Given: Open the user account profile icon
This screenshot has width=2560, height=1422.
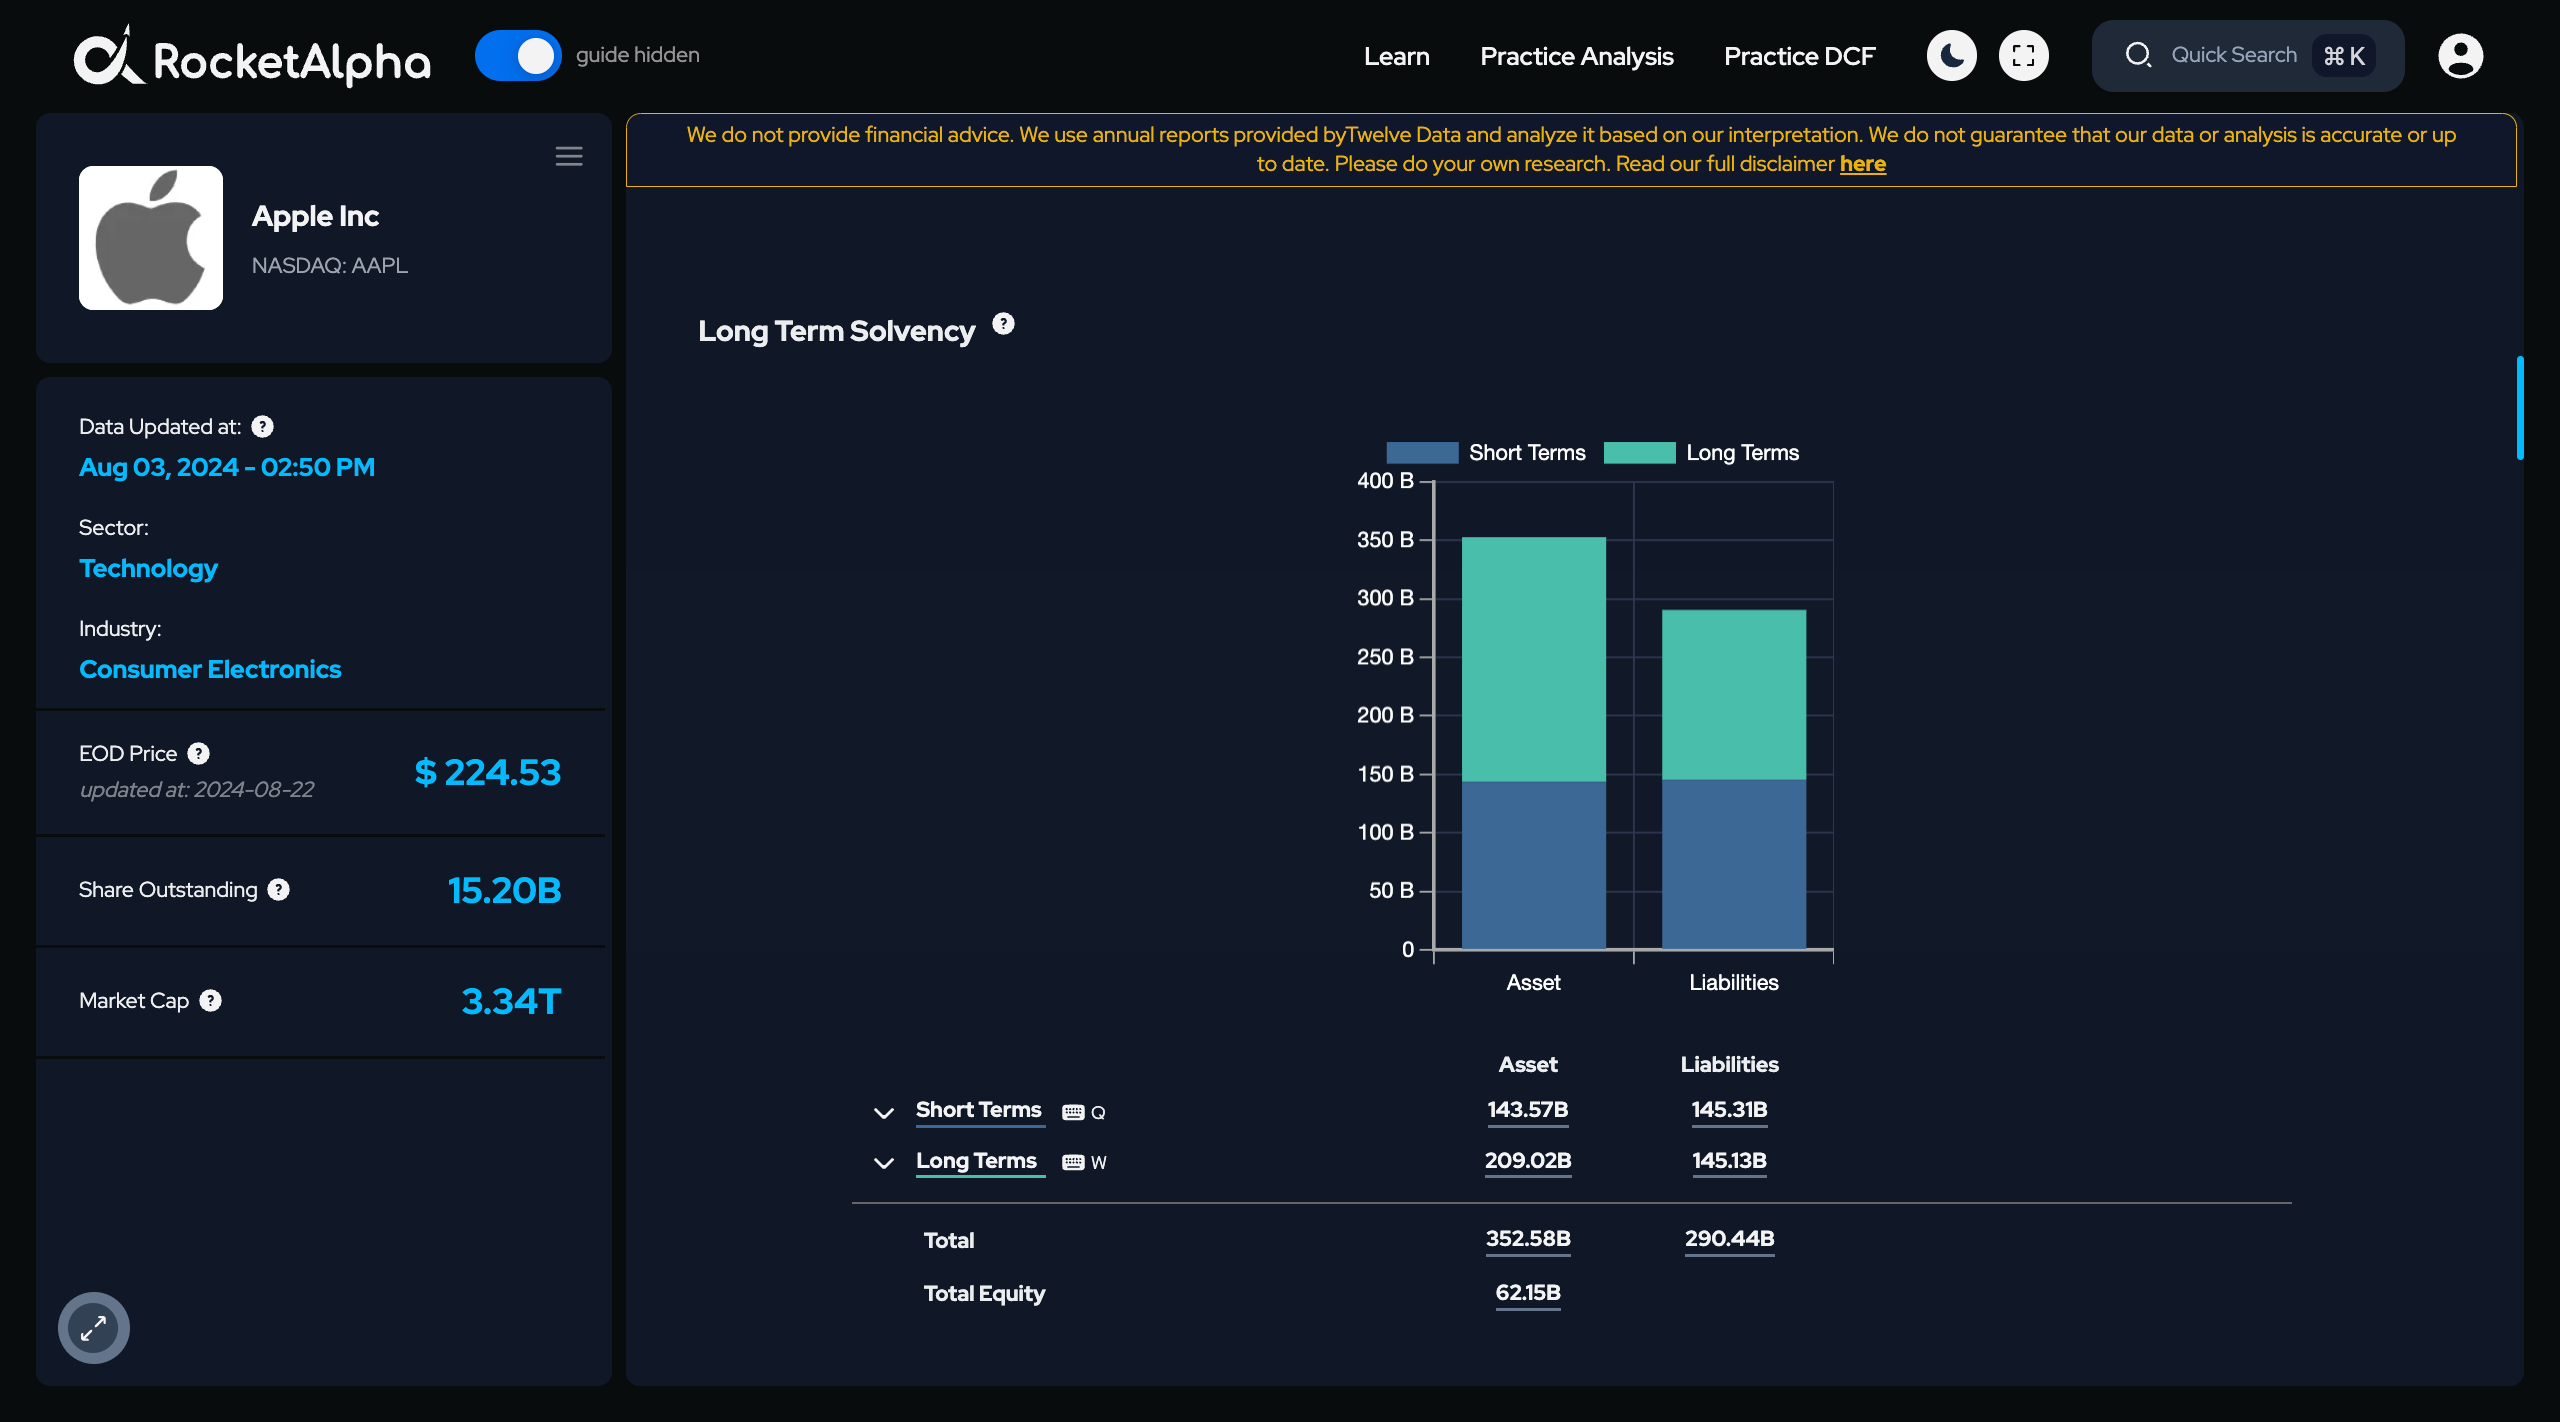Looking at the screenshot, I should 2460,56.
